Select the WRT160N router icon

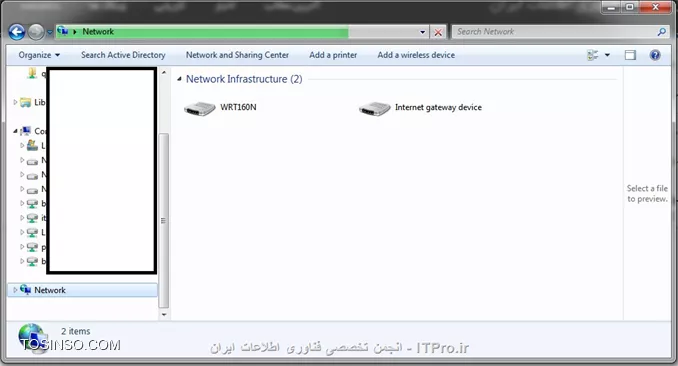click(x=199, y=108)
